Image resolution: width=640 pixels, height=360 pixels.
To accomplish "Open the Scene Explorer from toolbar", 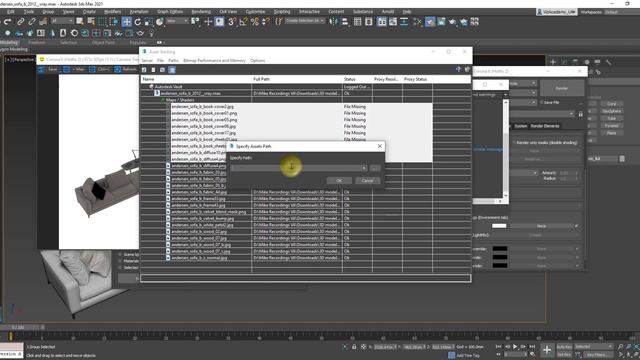I will tap(358, 22).
